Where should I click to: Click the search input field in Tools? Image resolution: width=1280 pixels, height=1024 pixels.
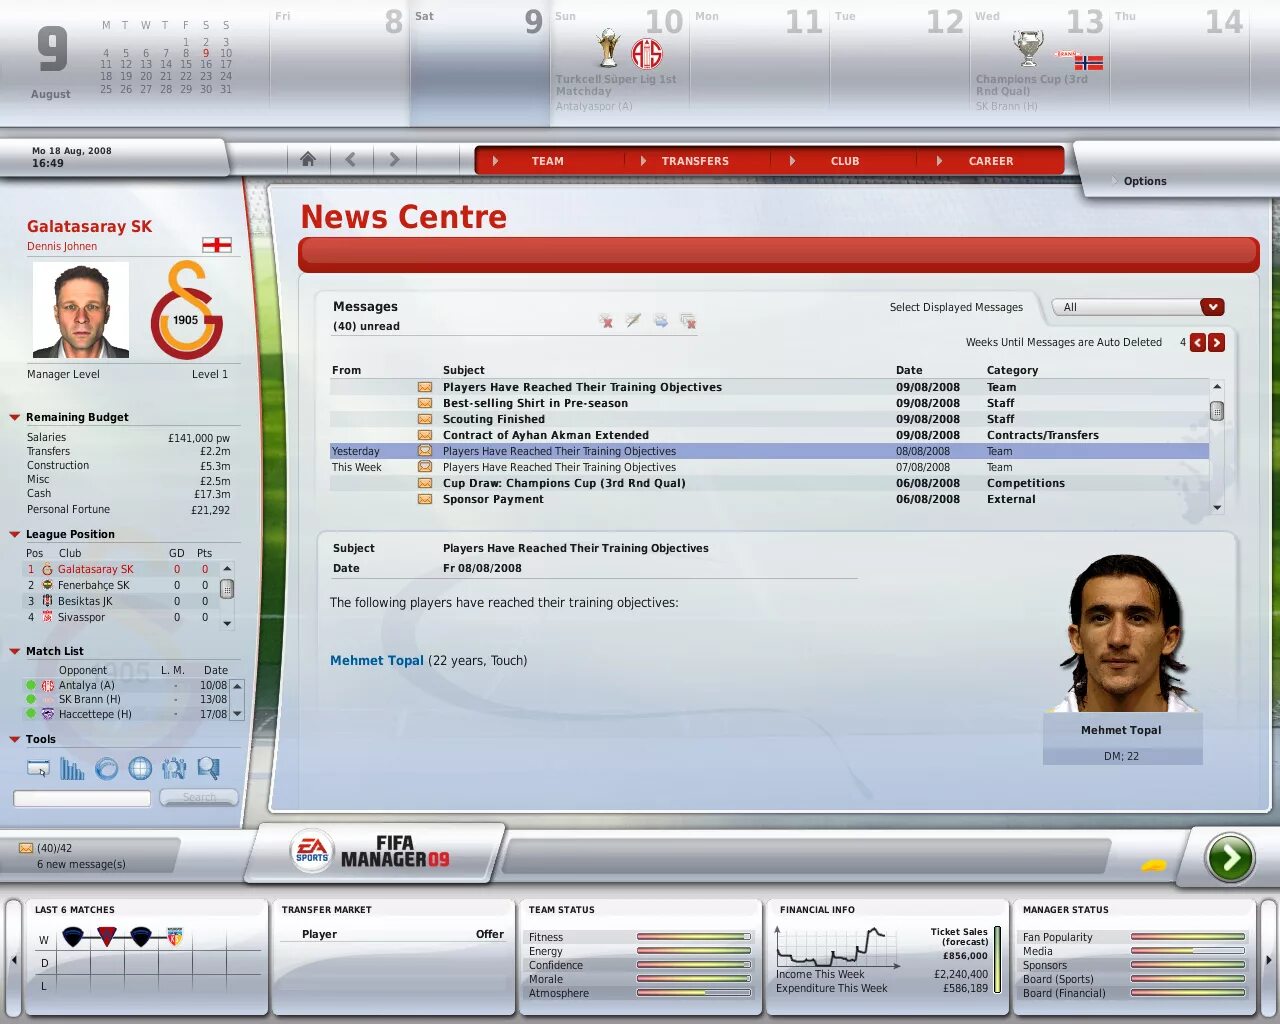[x=82, y=798]
